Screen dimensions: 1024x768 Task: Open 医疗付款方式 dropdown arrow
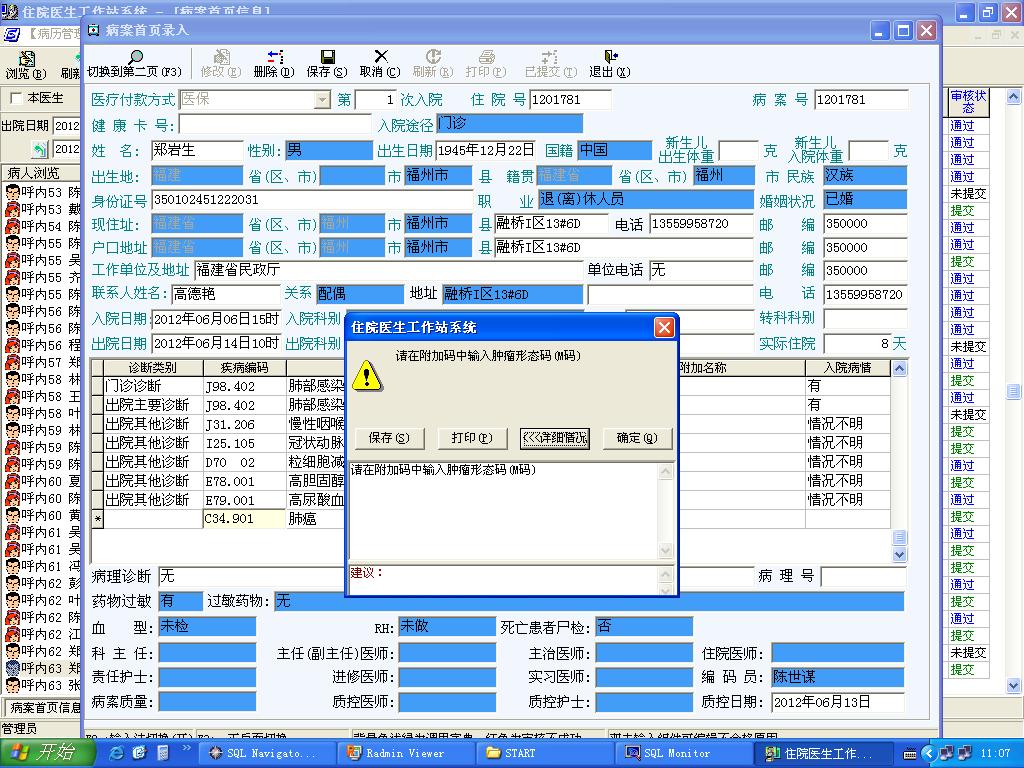(x=322, y=99)
